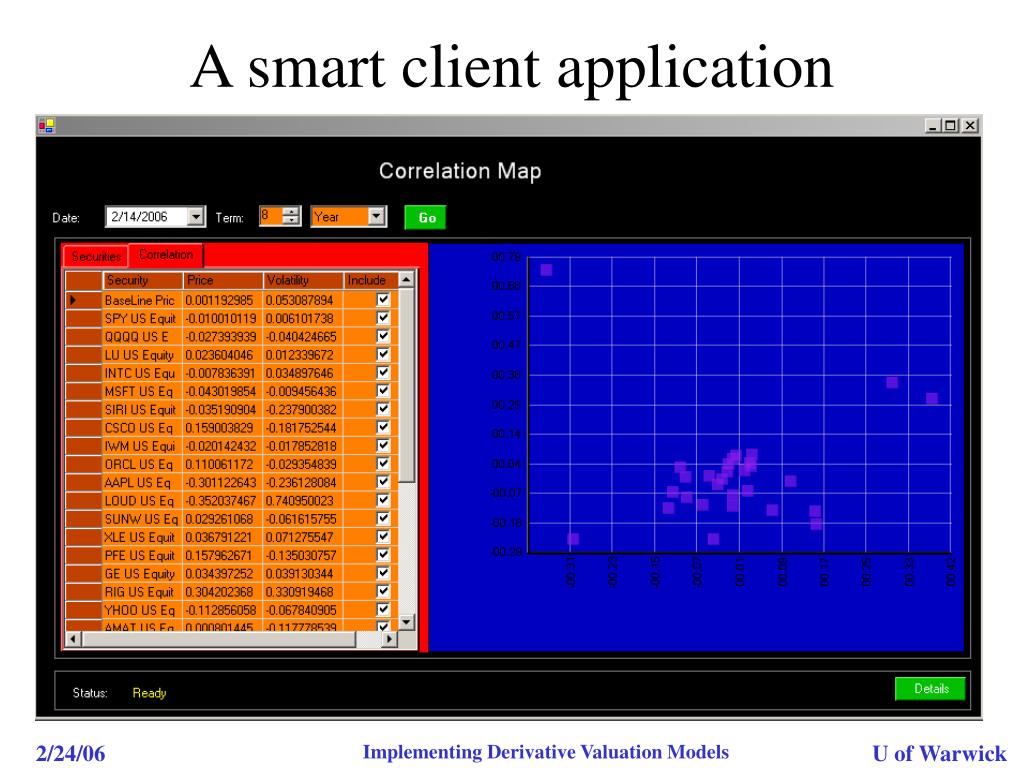The width and height of the screenshot is (1024, 768).
Task: Click the green Go button
Action: (425, 217)
